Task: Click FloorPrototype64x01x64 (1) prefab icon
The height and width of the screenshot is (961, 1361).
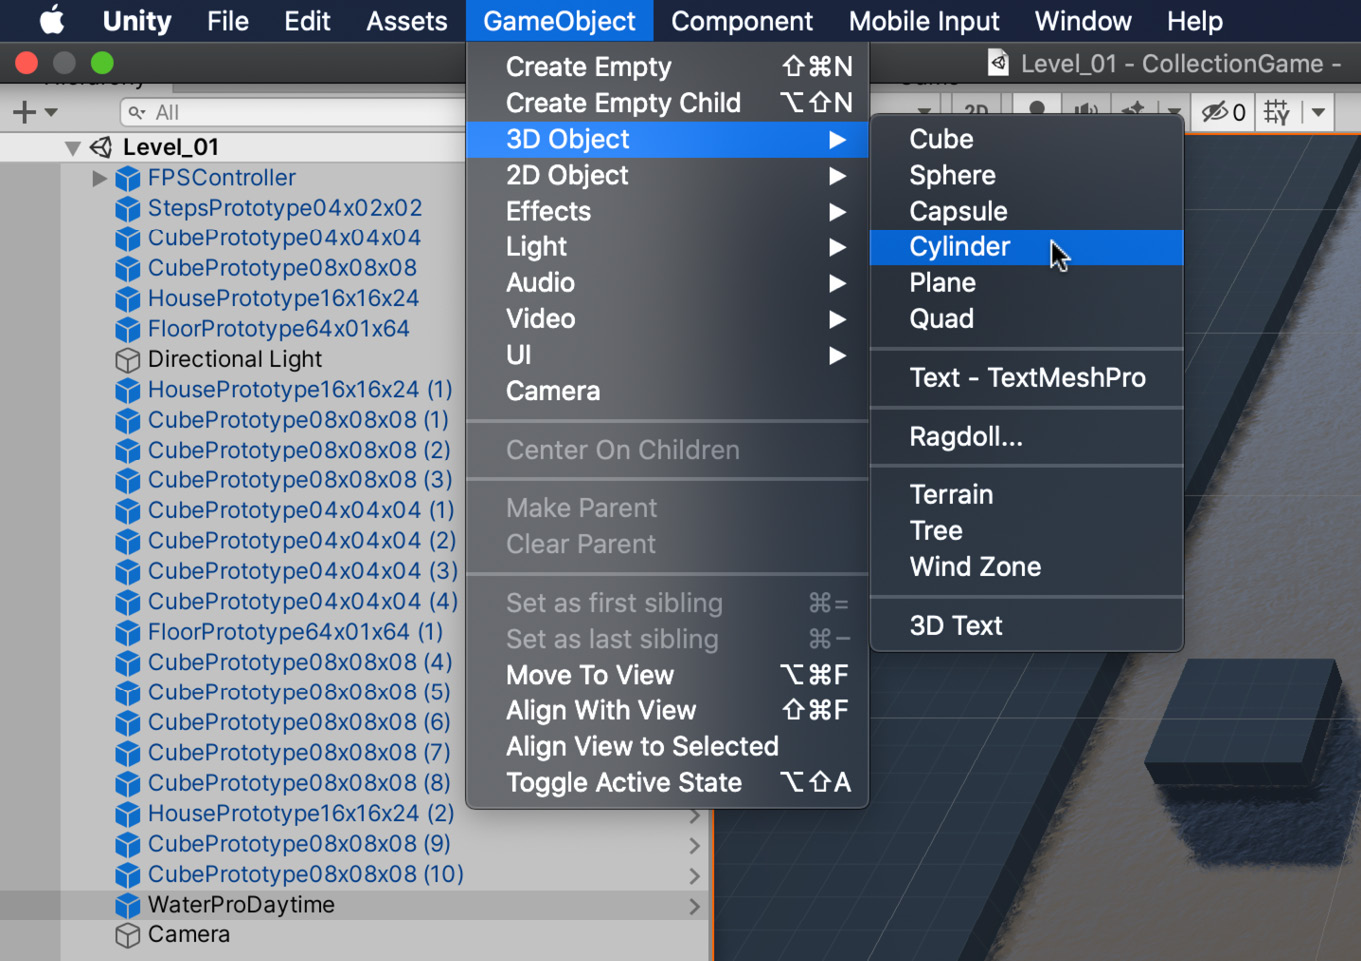Action: point(127,633)
